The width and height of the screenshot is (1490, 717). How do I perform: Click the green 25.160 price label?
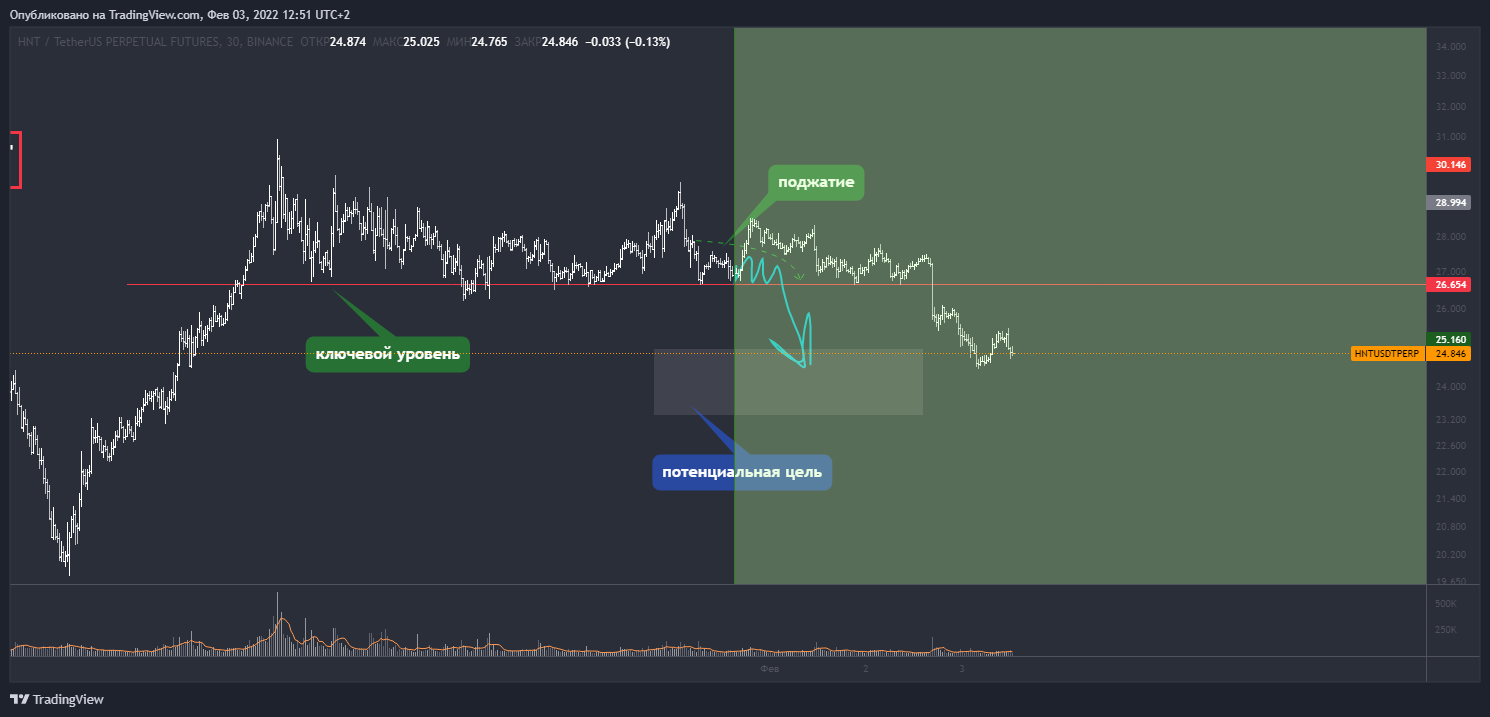[x=1450, y=339]
